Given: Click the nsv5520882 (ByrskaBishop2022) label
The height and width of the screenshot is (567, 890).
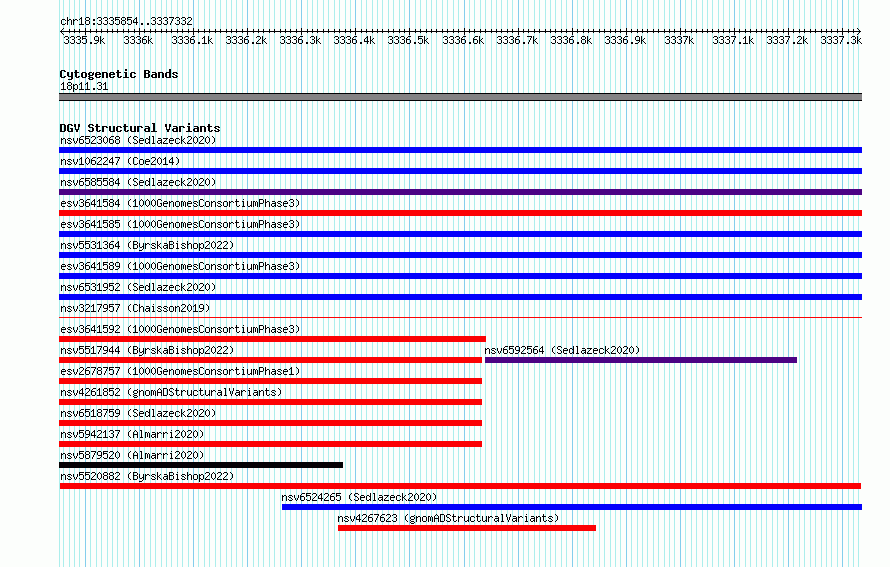Looking at the screenshot, I should click(x=147, y=476).
